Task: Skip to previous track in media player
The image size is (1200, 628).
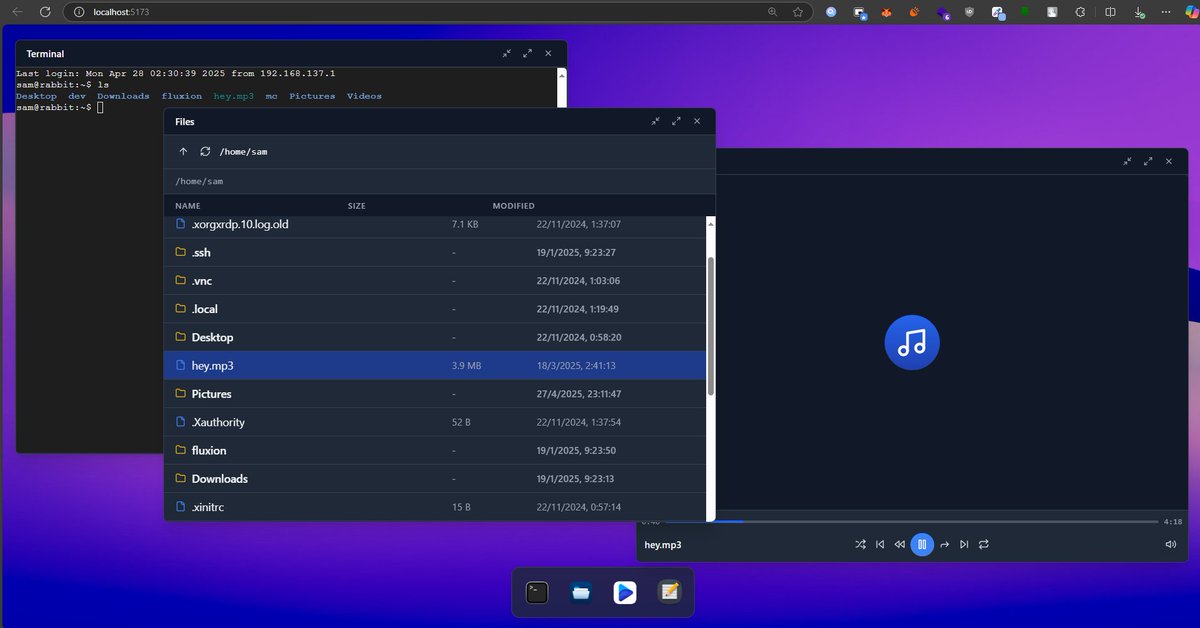Action: click(x=880, y=545)
